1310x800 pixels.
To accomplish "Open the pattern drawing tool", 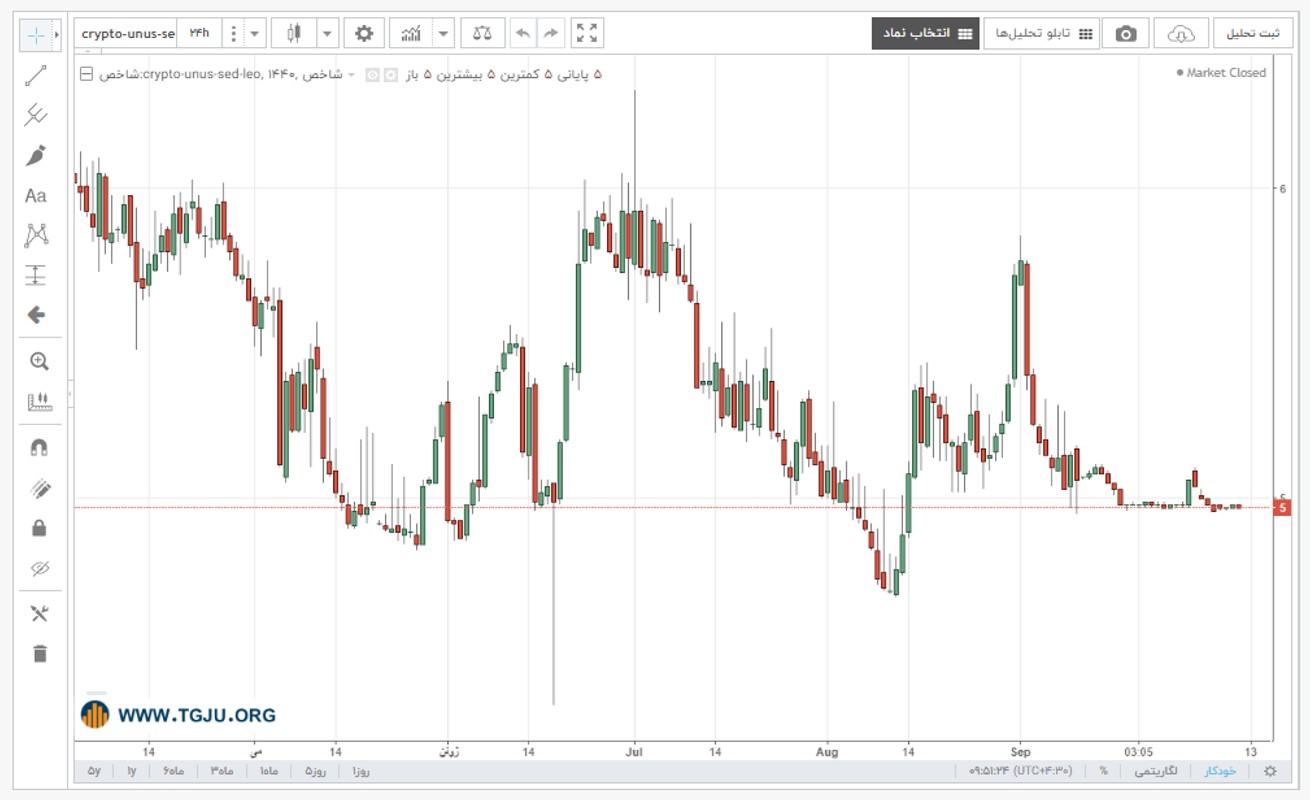I will pos(36,236).
